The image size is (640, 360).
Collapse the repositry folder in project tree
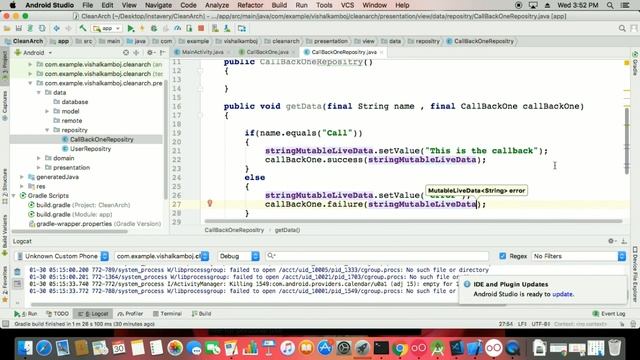click(x=47, y=130)
